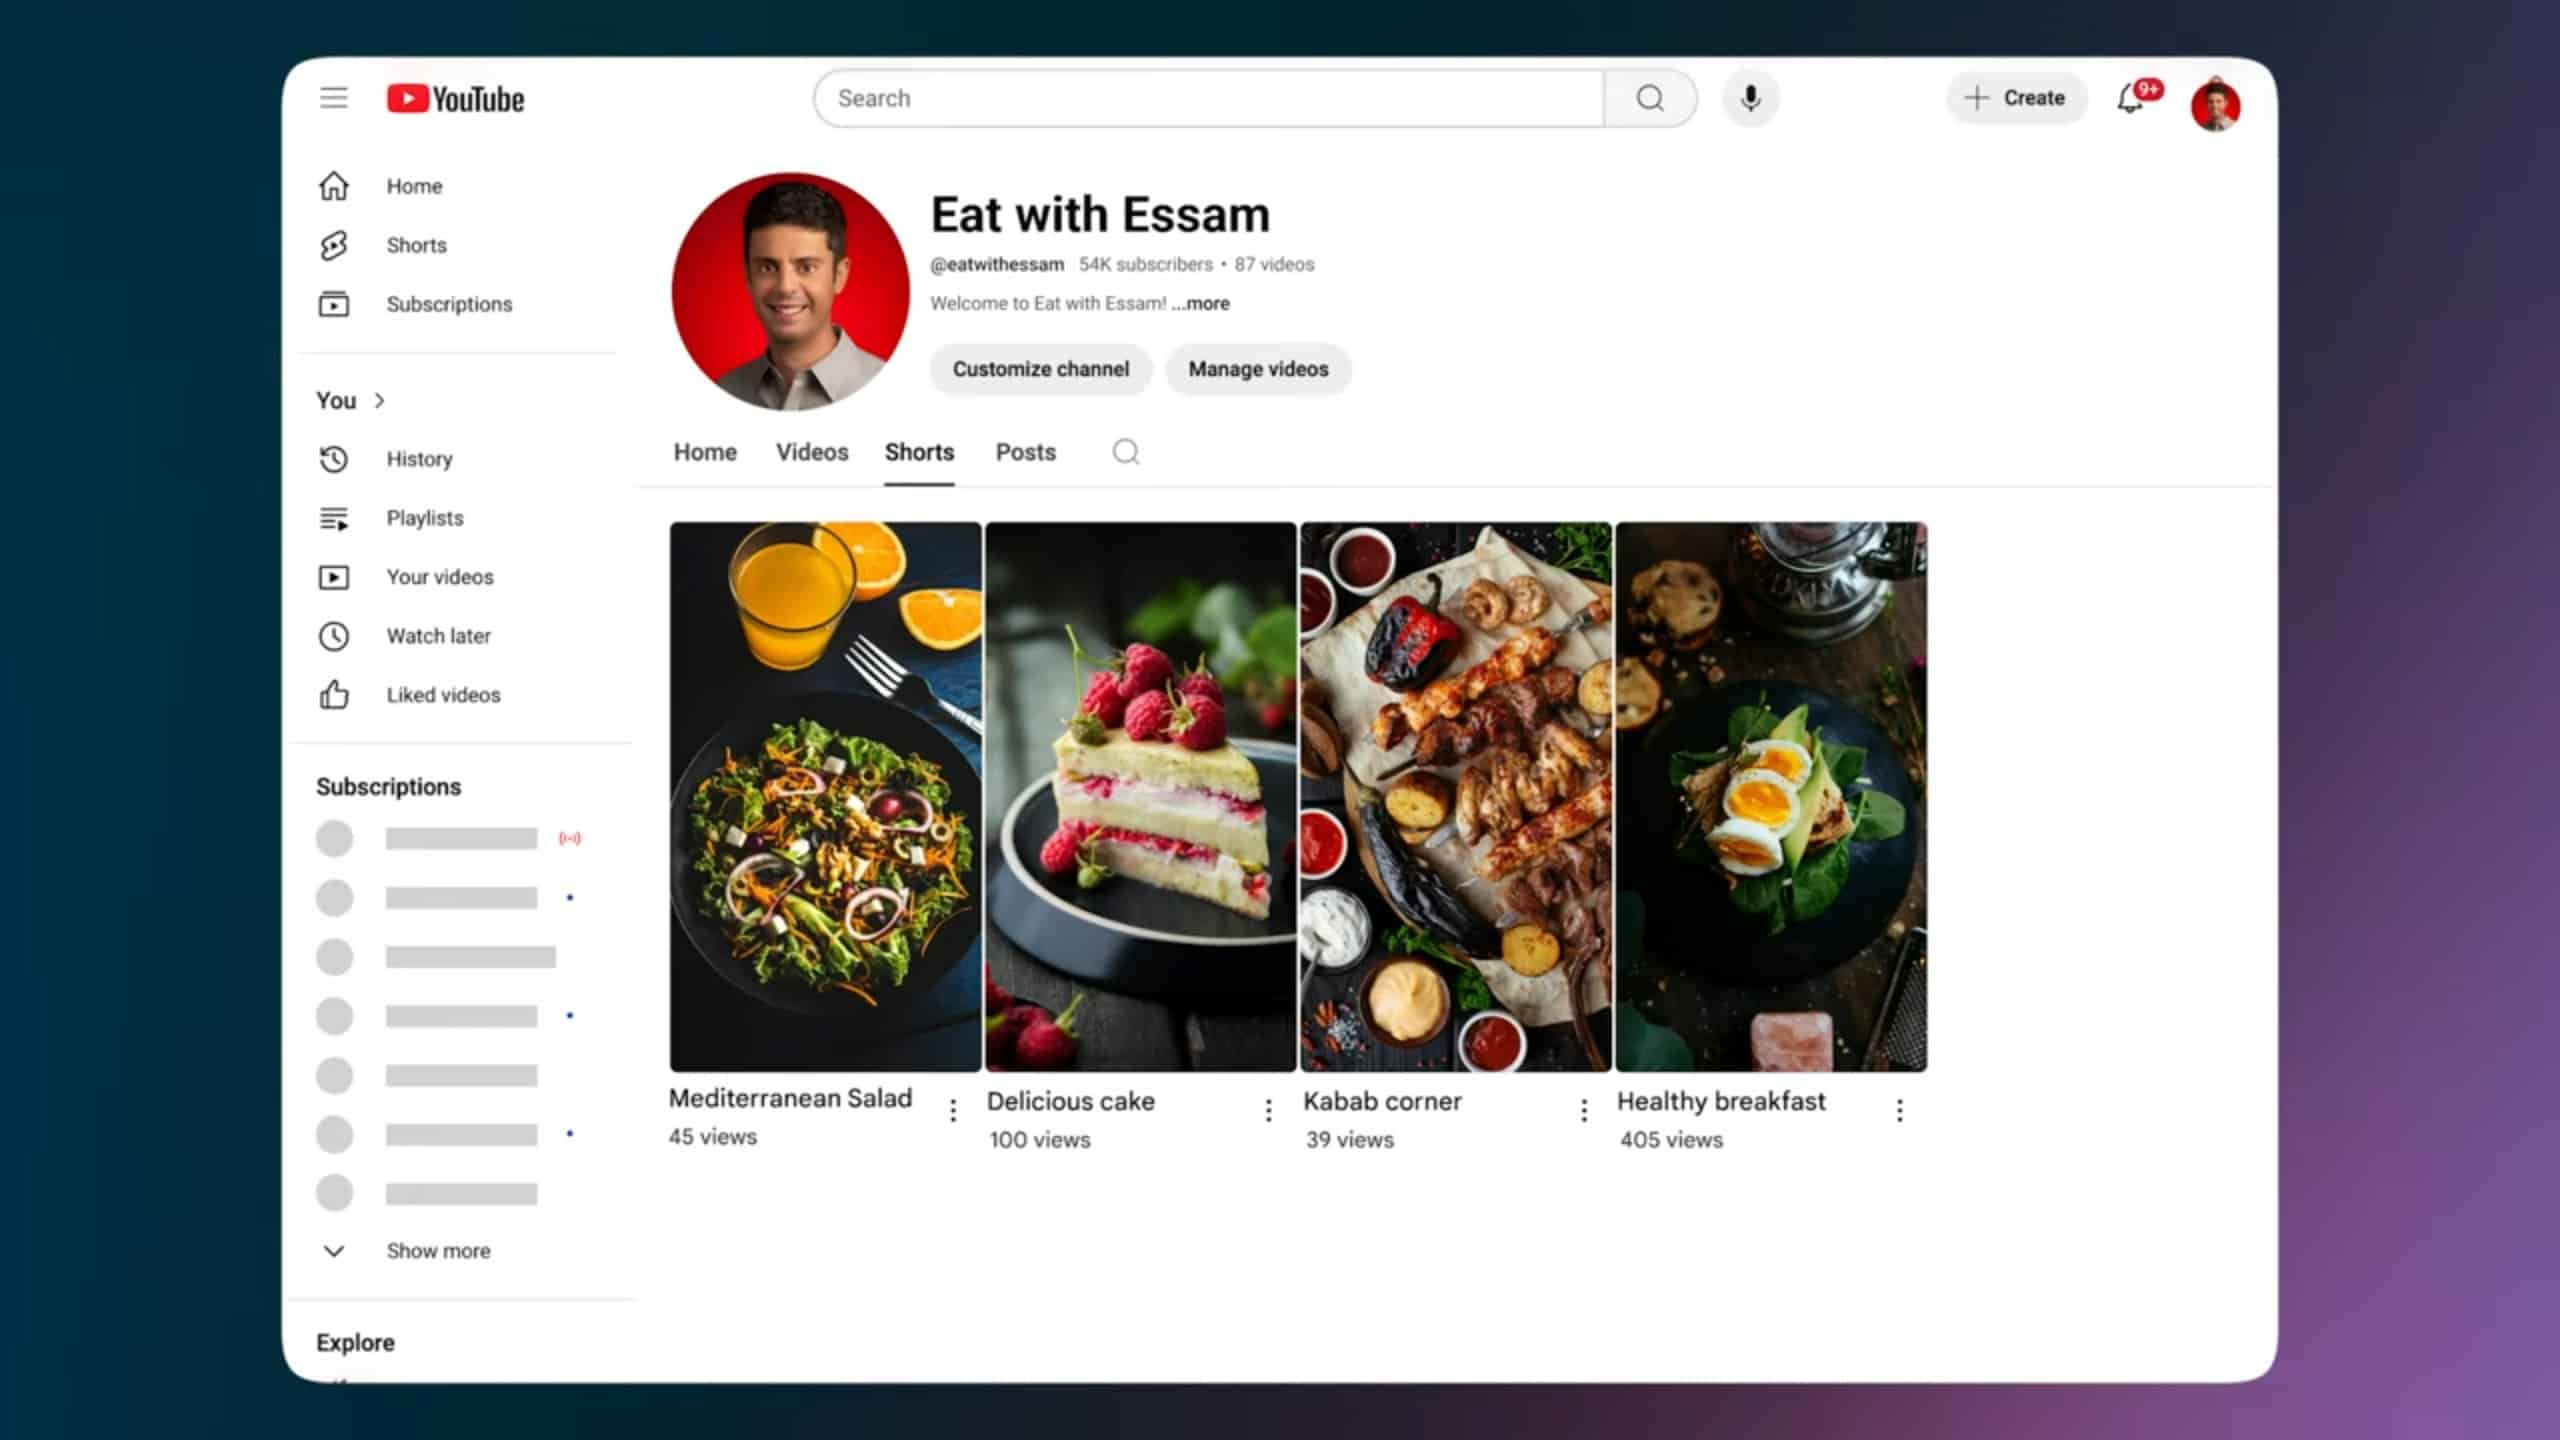Image resolution: width=2560 pixels, height=1440 pixels.
Task: Open options for Kabab corner short
Action: click(1584, 1110)
